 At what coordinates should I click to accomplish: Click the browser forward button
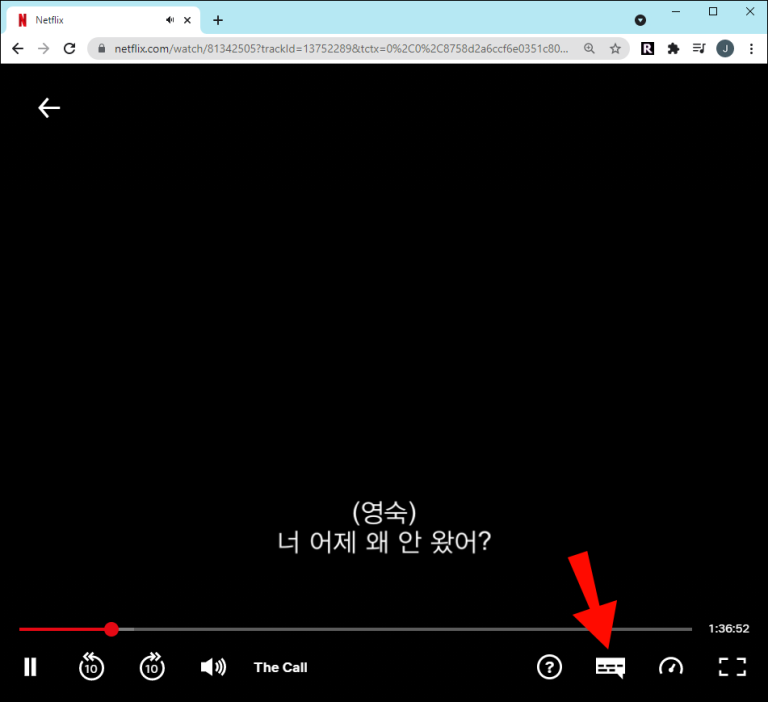coord(44,48)
